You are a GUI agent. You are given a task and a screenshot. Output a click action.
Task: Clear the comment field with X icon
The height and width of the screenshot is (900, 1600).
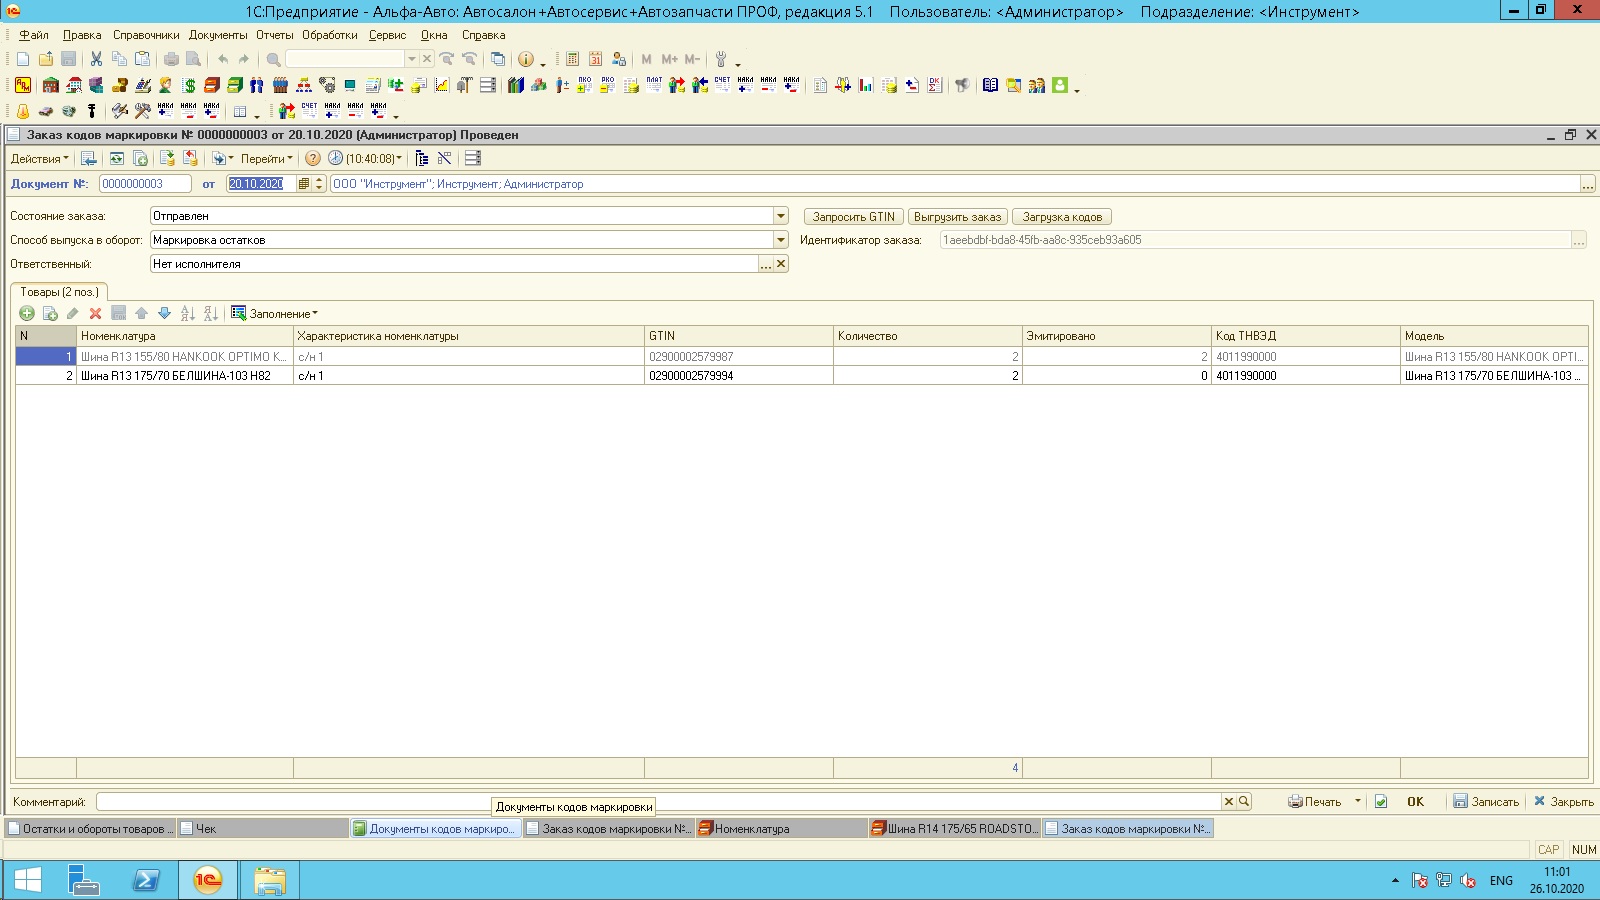(x=1229, y=801)
